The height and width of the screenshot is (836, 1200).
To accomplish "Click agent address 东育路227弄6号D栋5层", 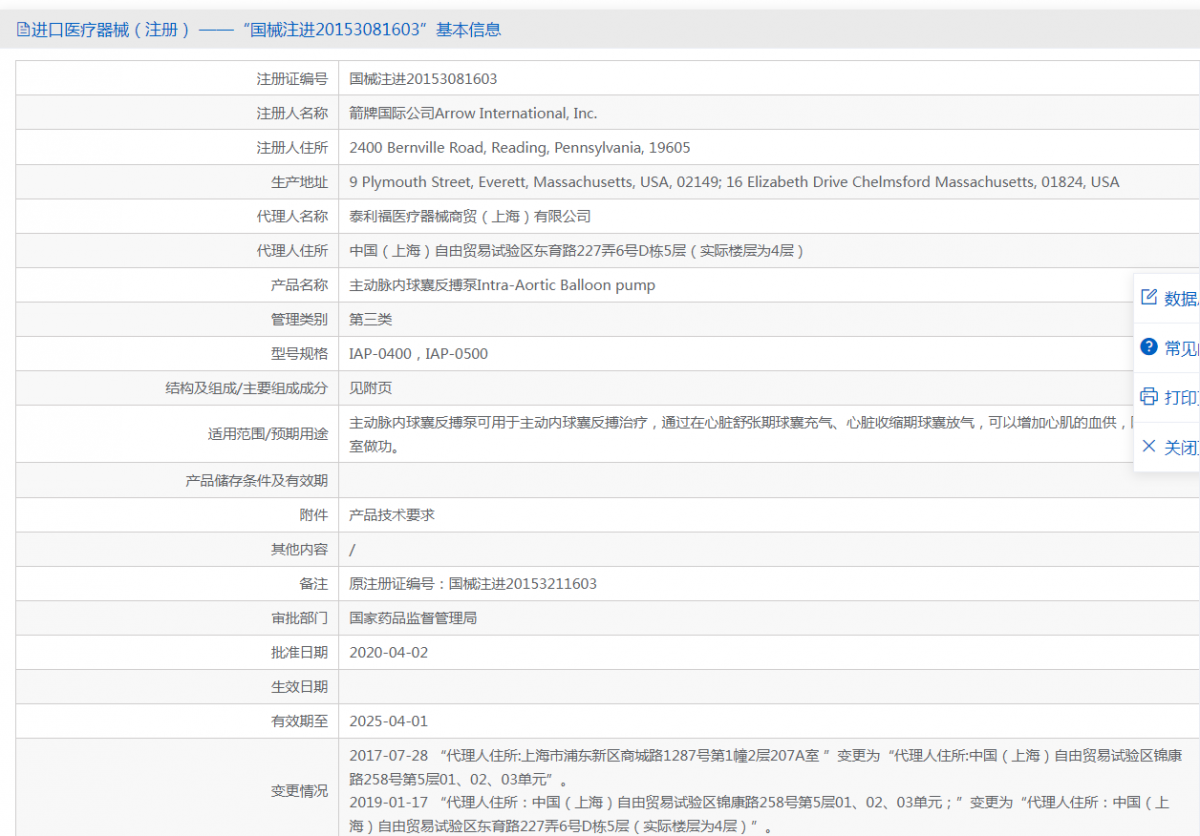I will [577, 251].
